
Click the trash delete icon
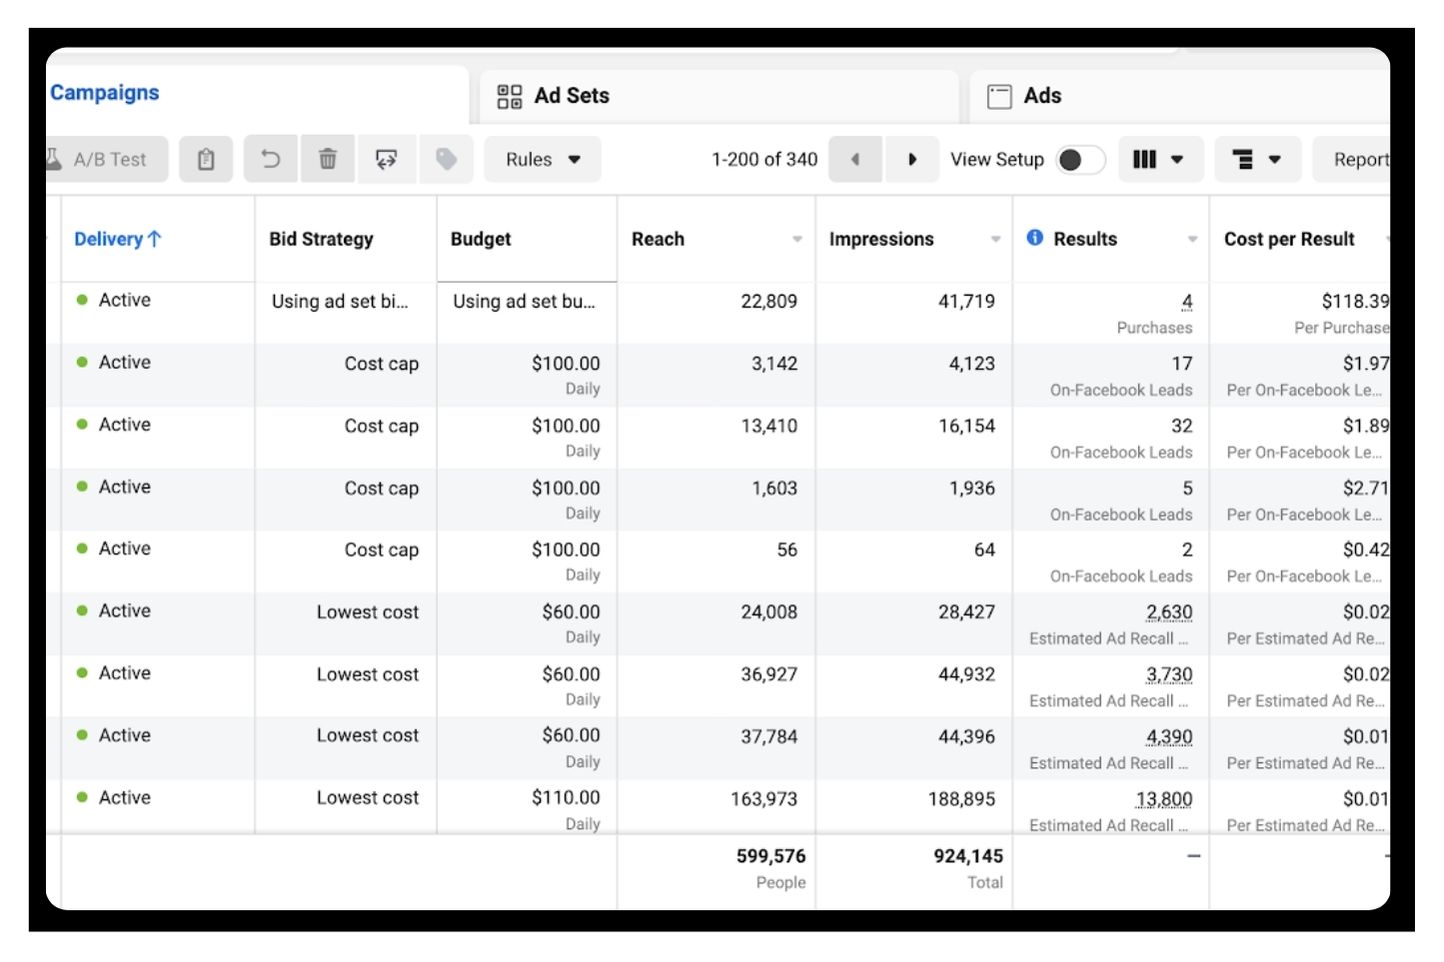(327, 159)
